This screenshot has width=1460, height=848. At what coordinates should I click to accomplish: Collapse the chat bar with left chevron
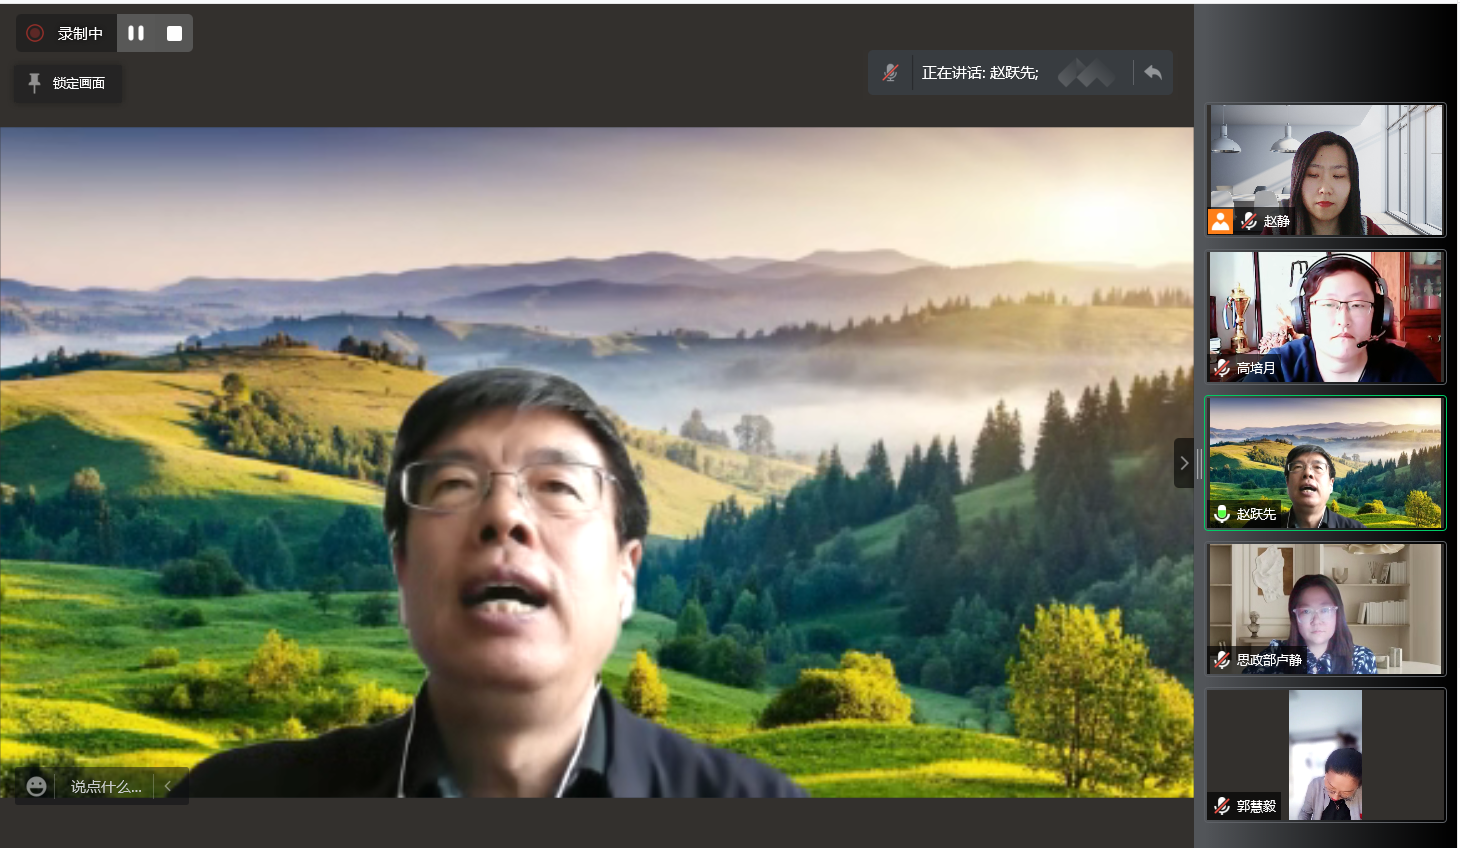168,786
